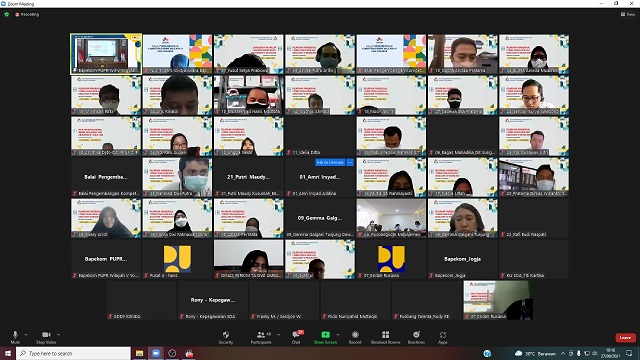Screen dimensions: 640x360
Task: Open Breakout Rooms
Action: click(385, 337)
